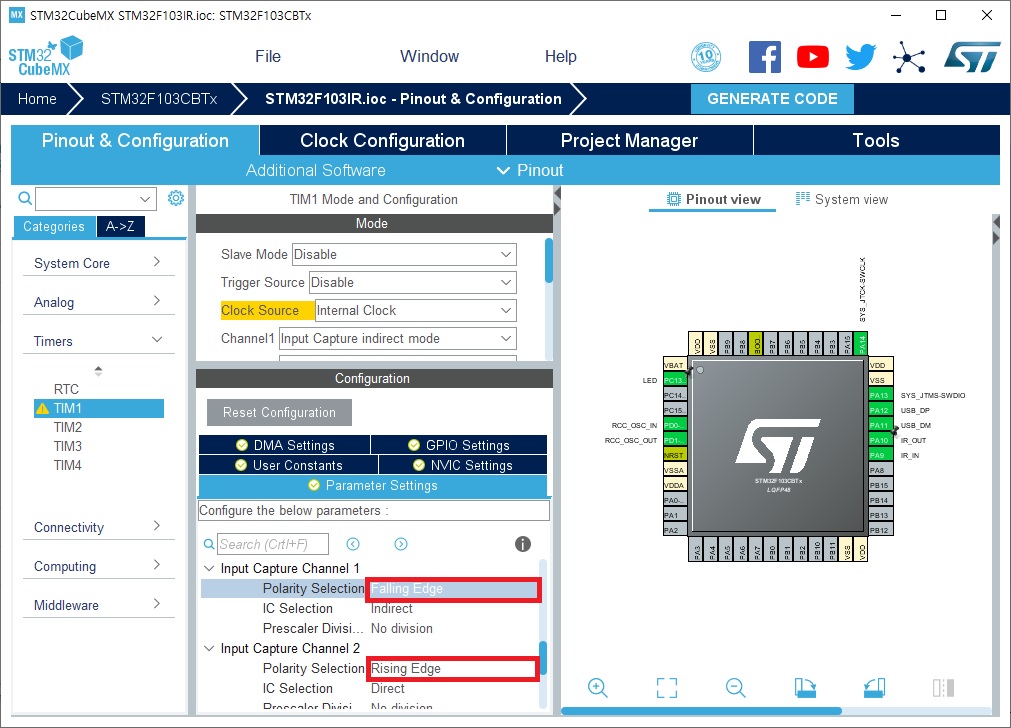1011x728 pixels.
Task: Switch to Clock Configuration tab
Action: (382, 141)
